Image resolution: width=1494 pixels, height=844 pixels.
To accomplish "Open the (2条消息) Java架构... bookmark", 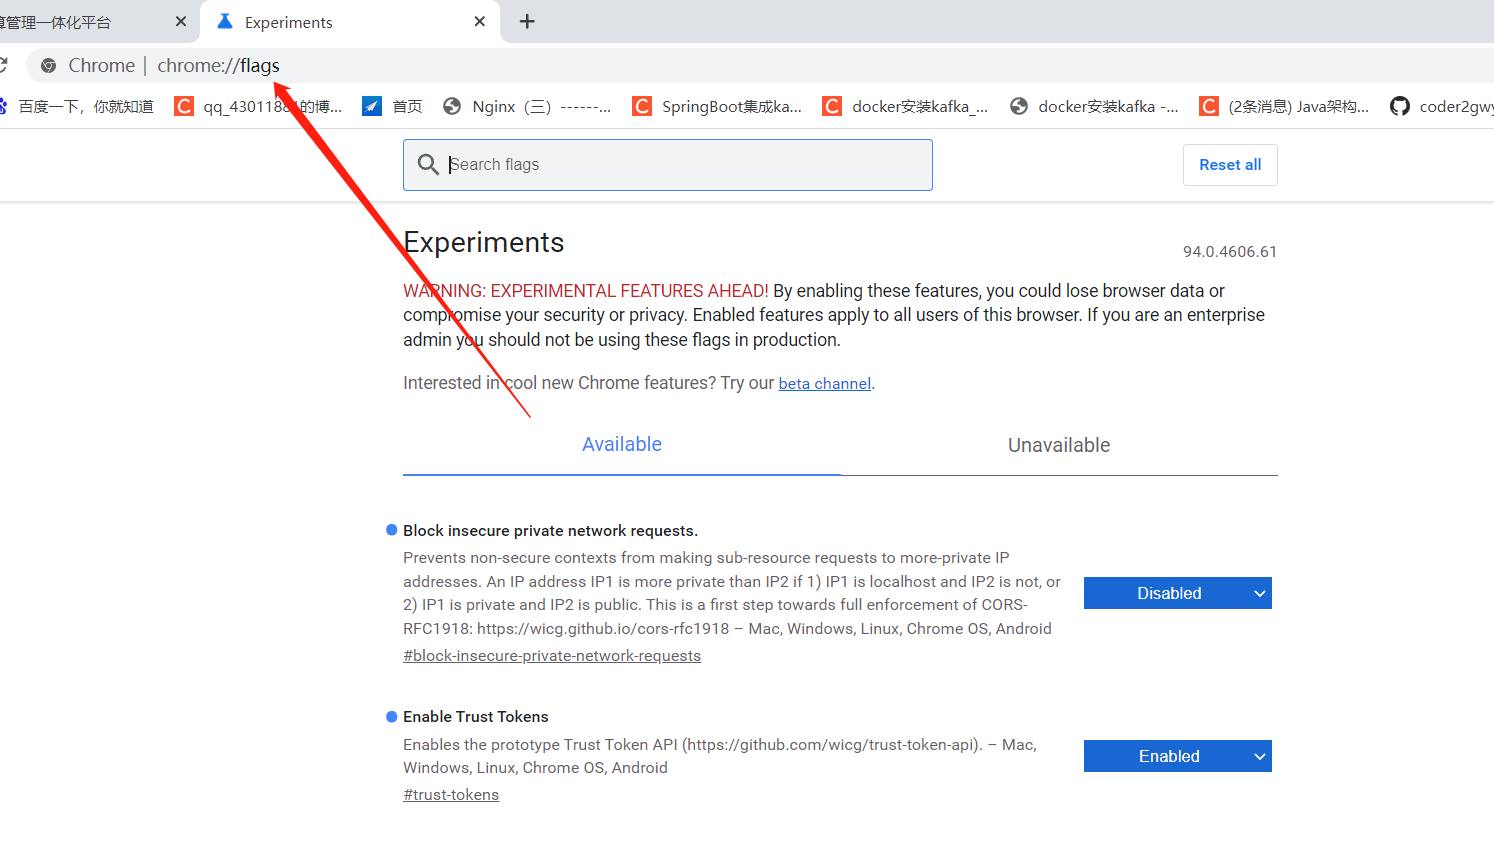I will (x=1285, y=106).
